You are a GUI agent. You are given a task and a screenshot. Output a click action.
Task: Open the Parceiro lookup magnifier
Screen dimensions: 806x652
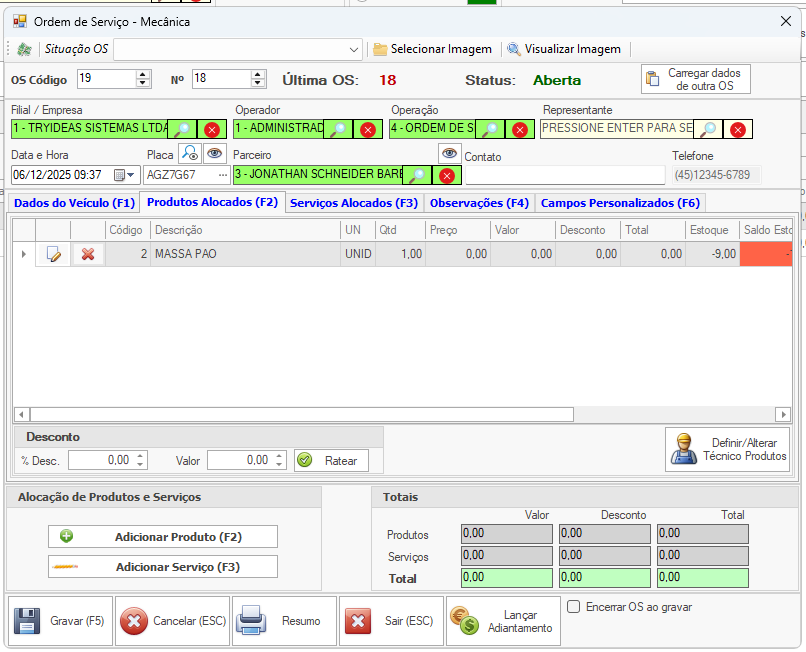pos(415,175)
